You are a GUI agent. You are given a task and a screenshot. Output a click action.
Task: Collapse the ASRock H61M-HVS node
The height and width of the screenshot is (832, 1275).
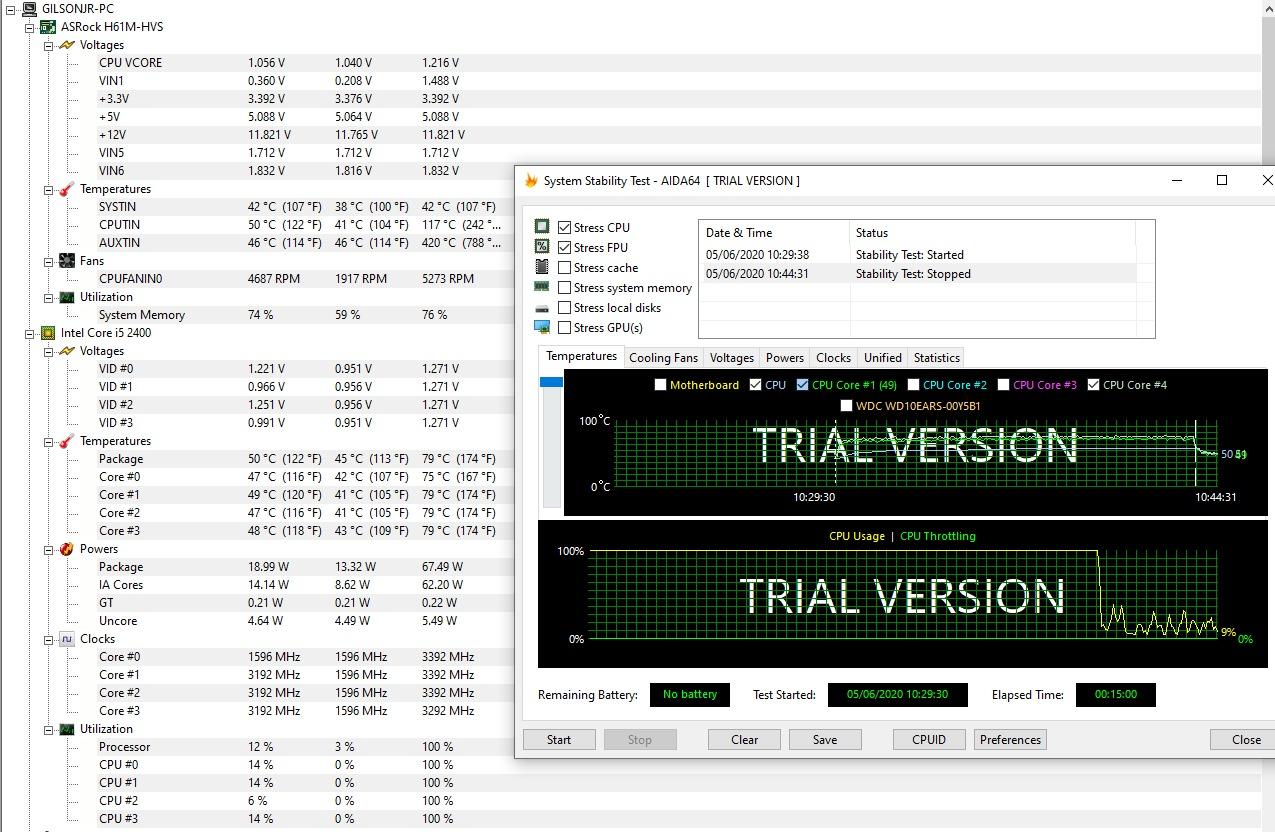(30, 27)
